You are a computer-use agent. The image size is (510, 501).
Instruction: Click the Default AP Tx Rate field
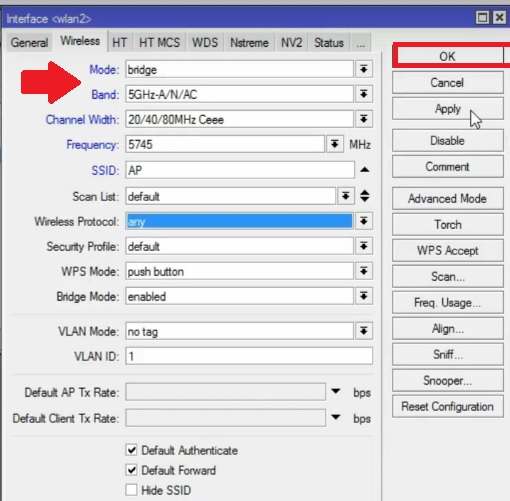226,392
